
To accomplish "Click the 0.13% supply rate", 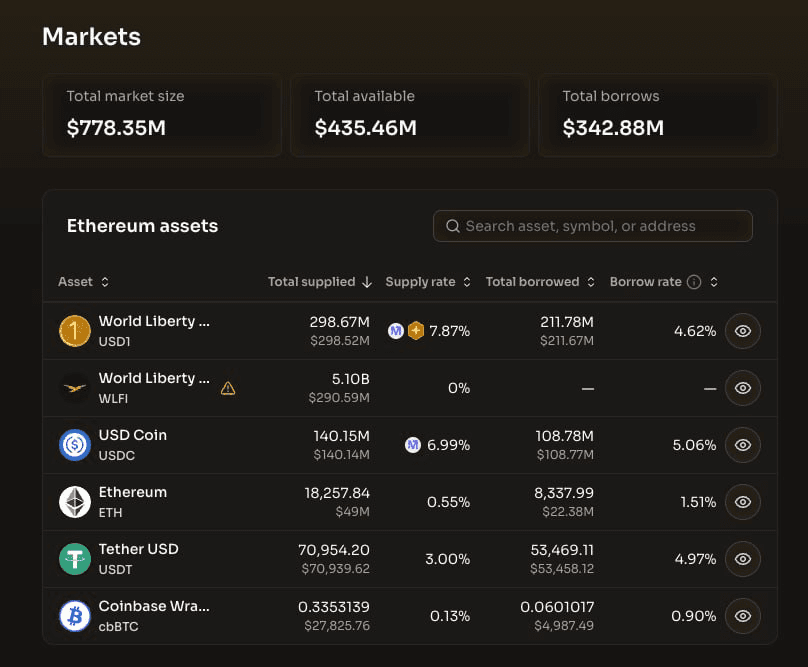I will click(x=450, y=616).
